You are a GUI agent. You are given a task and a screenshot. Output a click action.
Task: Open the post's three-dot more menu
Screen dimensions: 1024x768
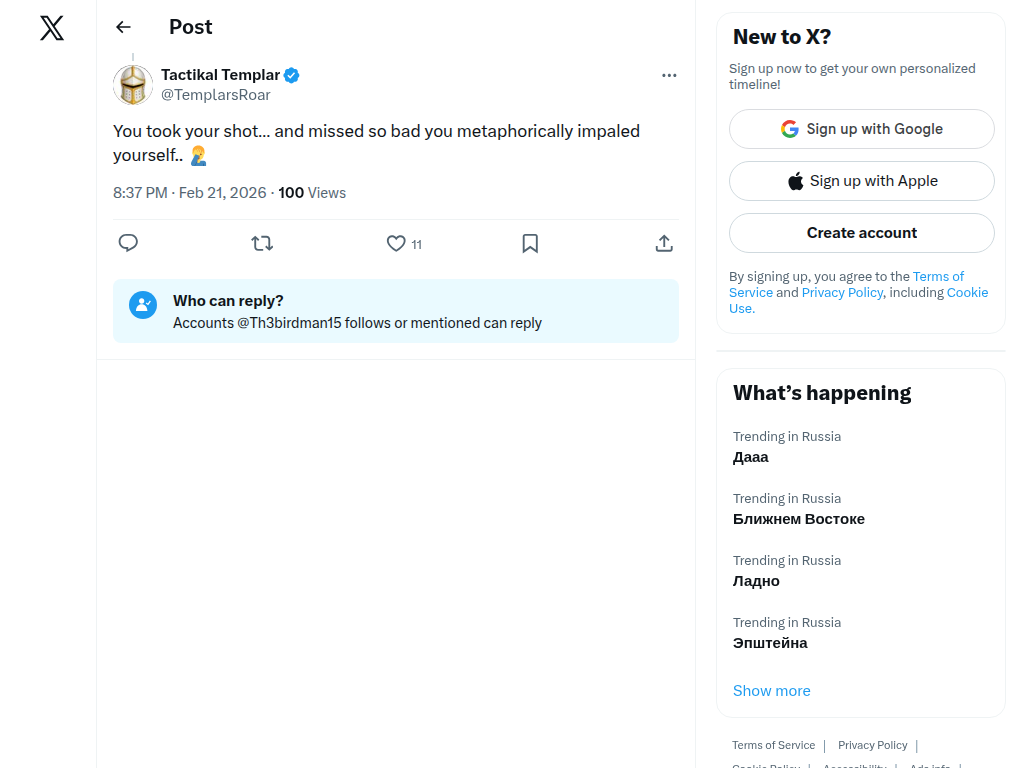pyautogui.click(x=669, y=75)
